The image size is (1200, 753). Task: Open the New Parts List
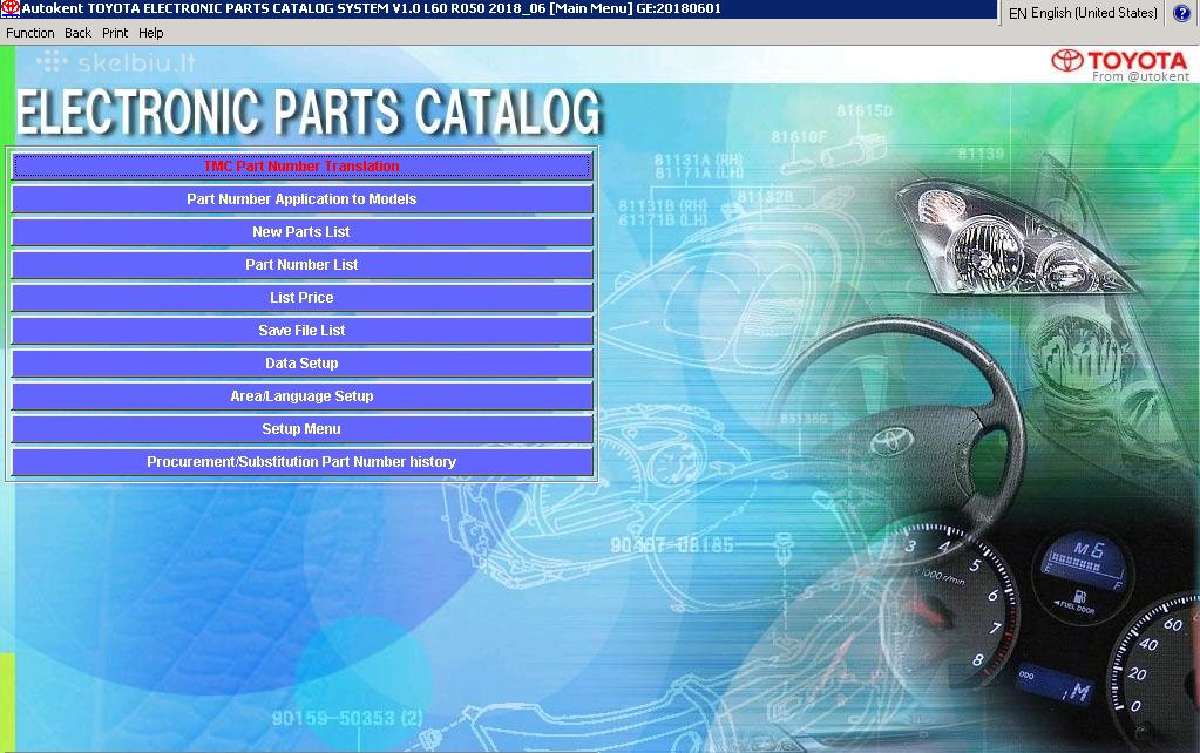click(302, 232)
